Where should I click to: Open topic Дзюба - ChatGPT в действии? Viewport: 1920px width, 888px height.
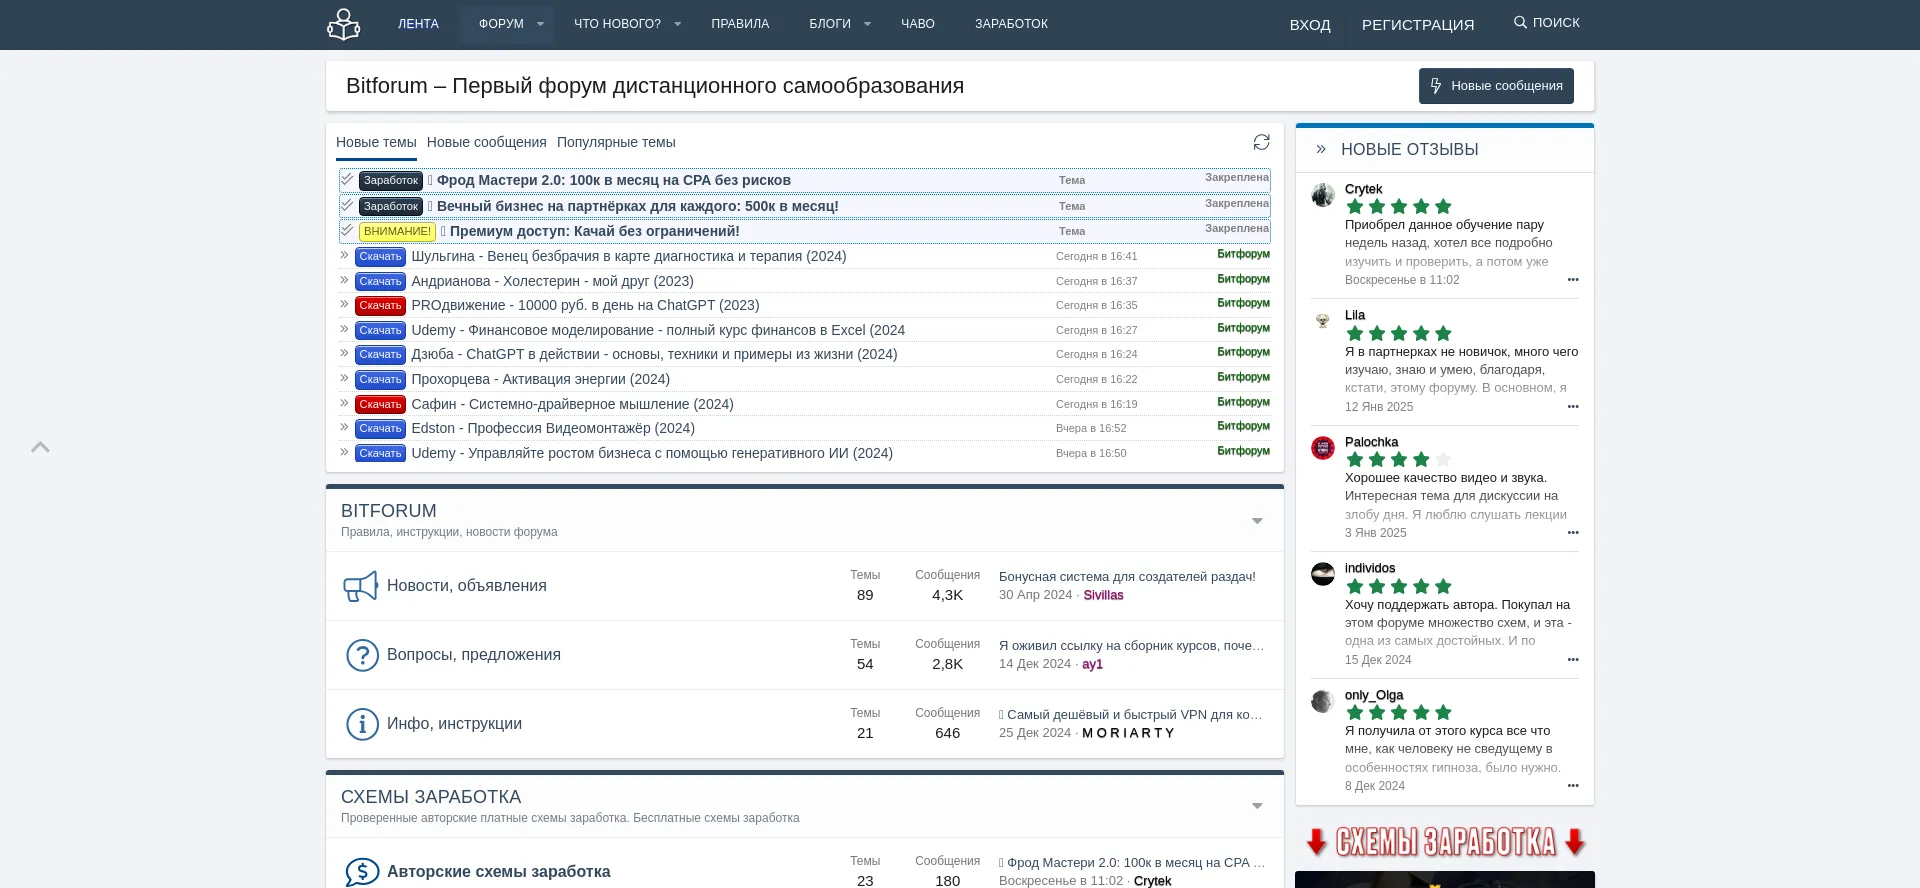(x=654, y=354)
